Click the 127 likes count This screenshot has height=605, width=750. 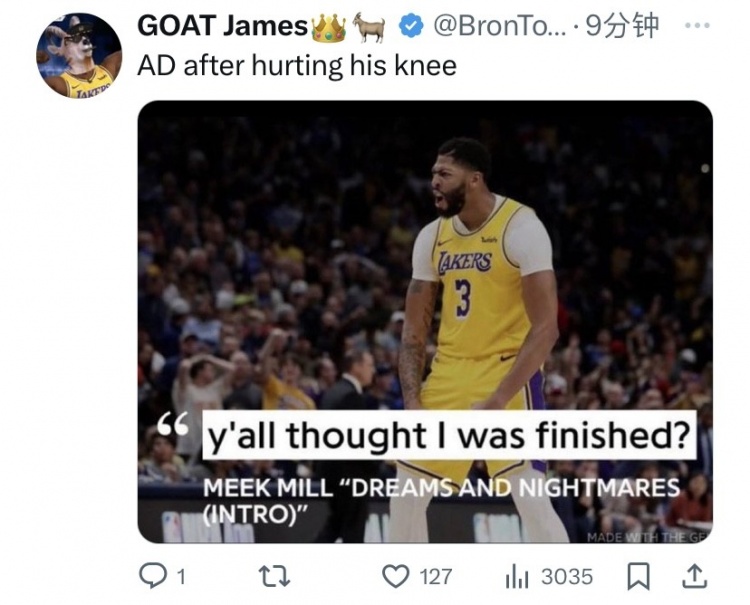pyautogui.click(x=435, y=577)
